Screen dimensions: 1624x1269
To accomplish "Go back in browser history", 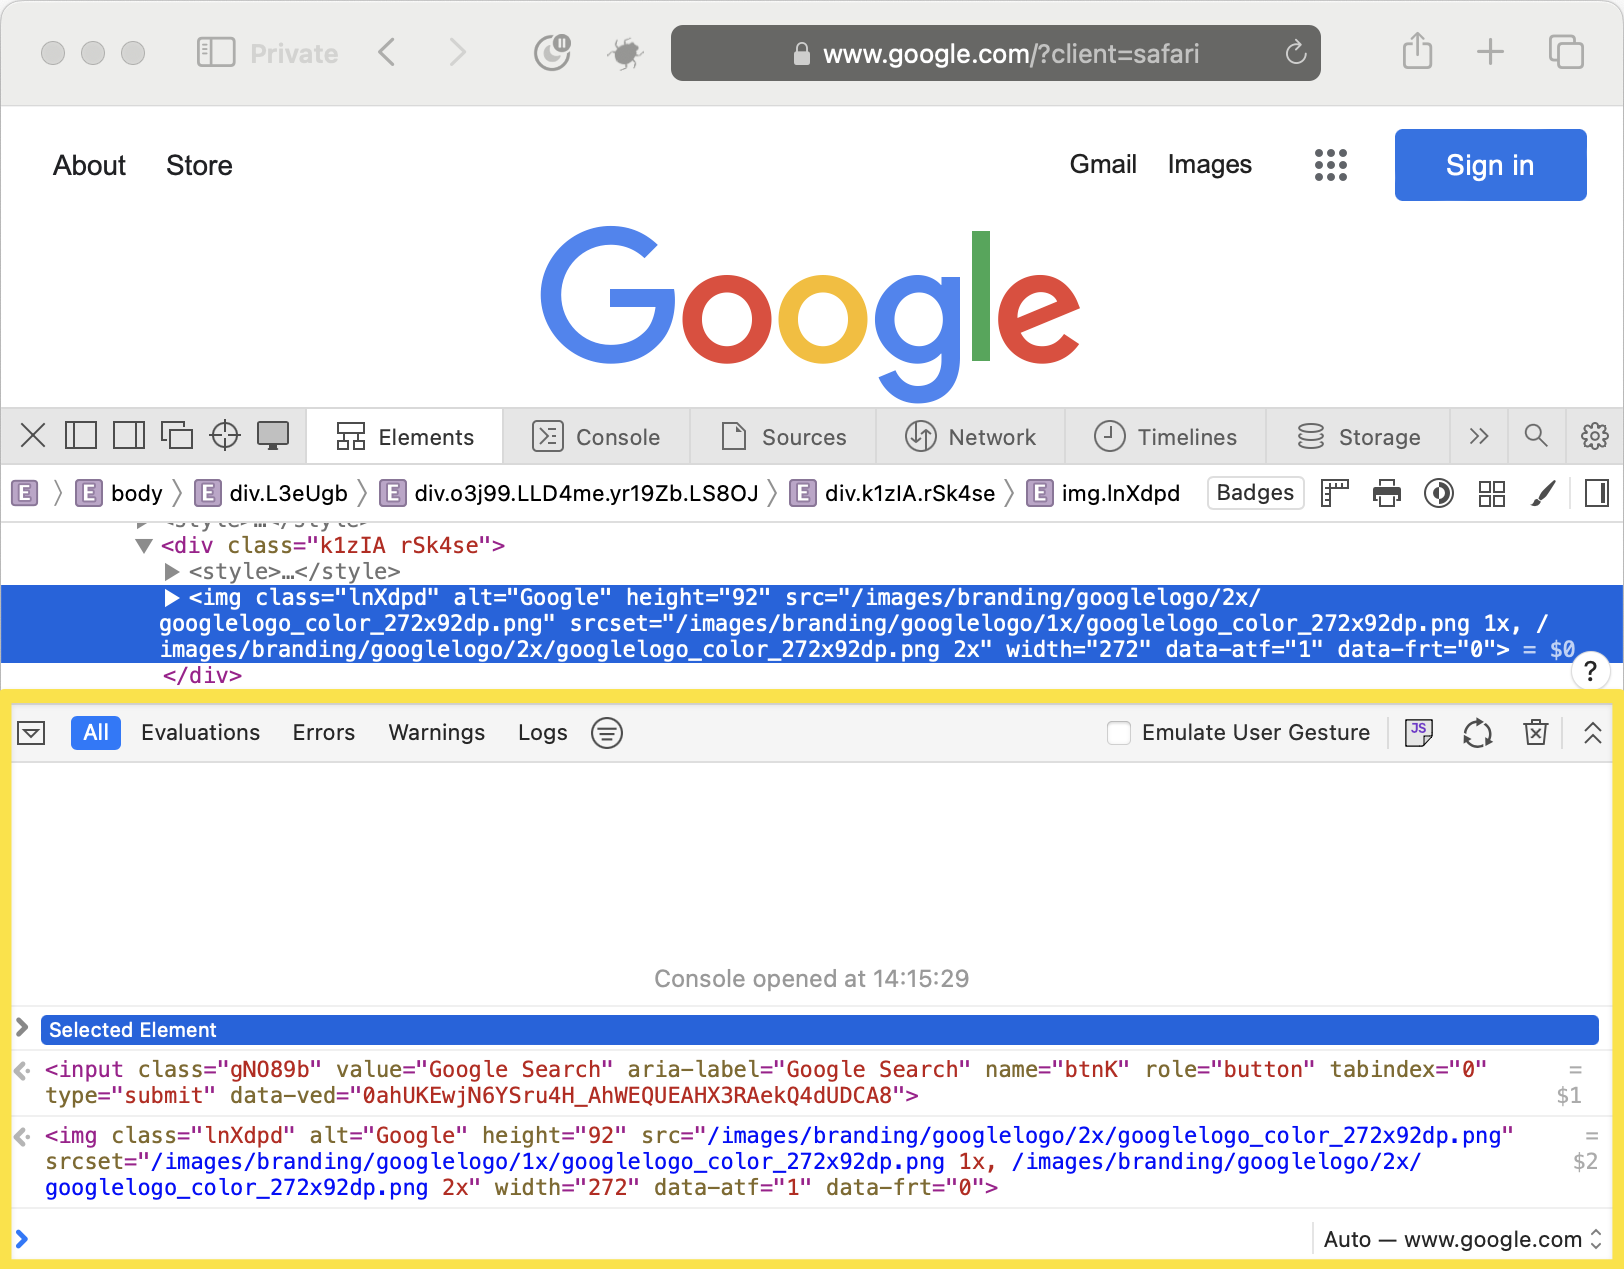I will click(387, 52).
